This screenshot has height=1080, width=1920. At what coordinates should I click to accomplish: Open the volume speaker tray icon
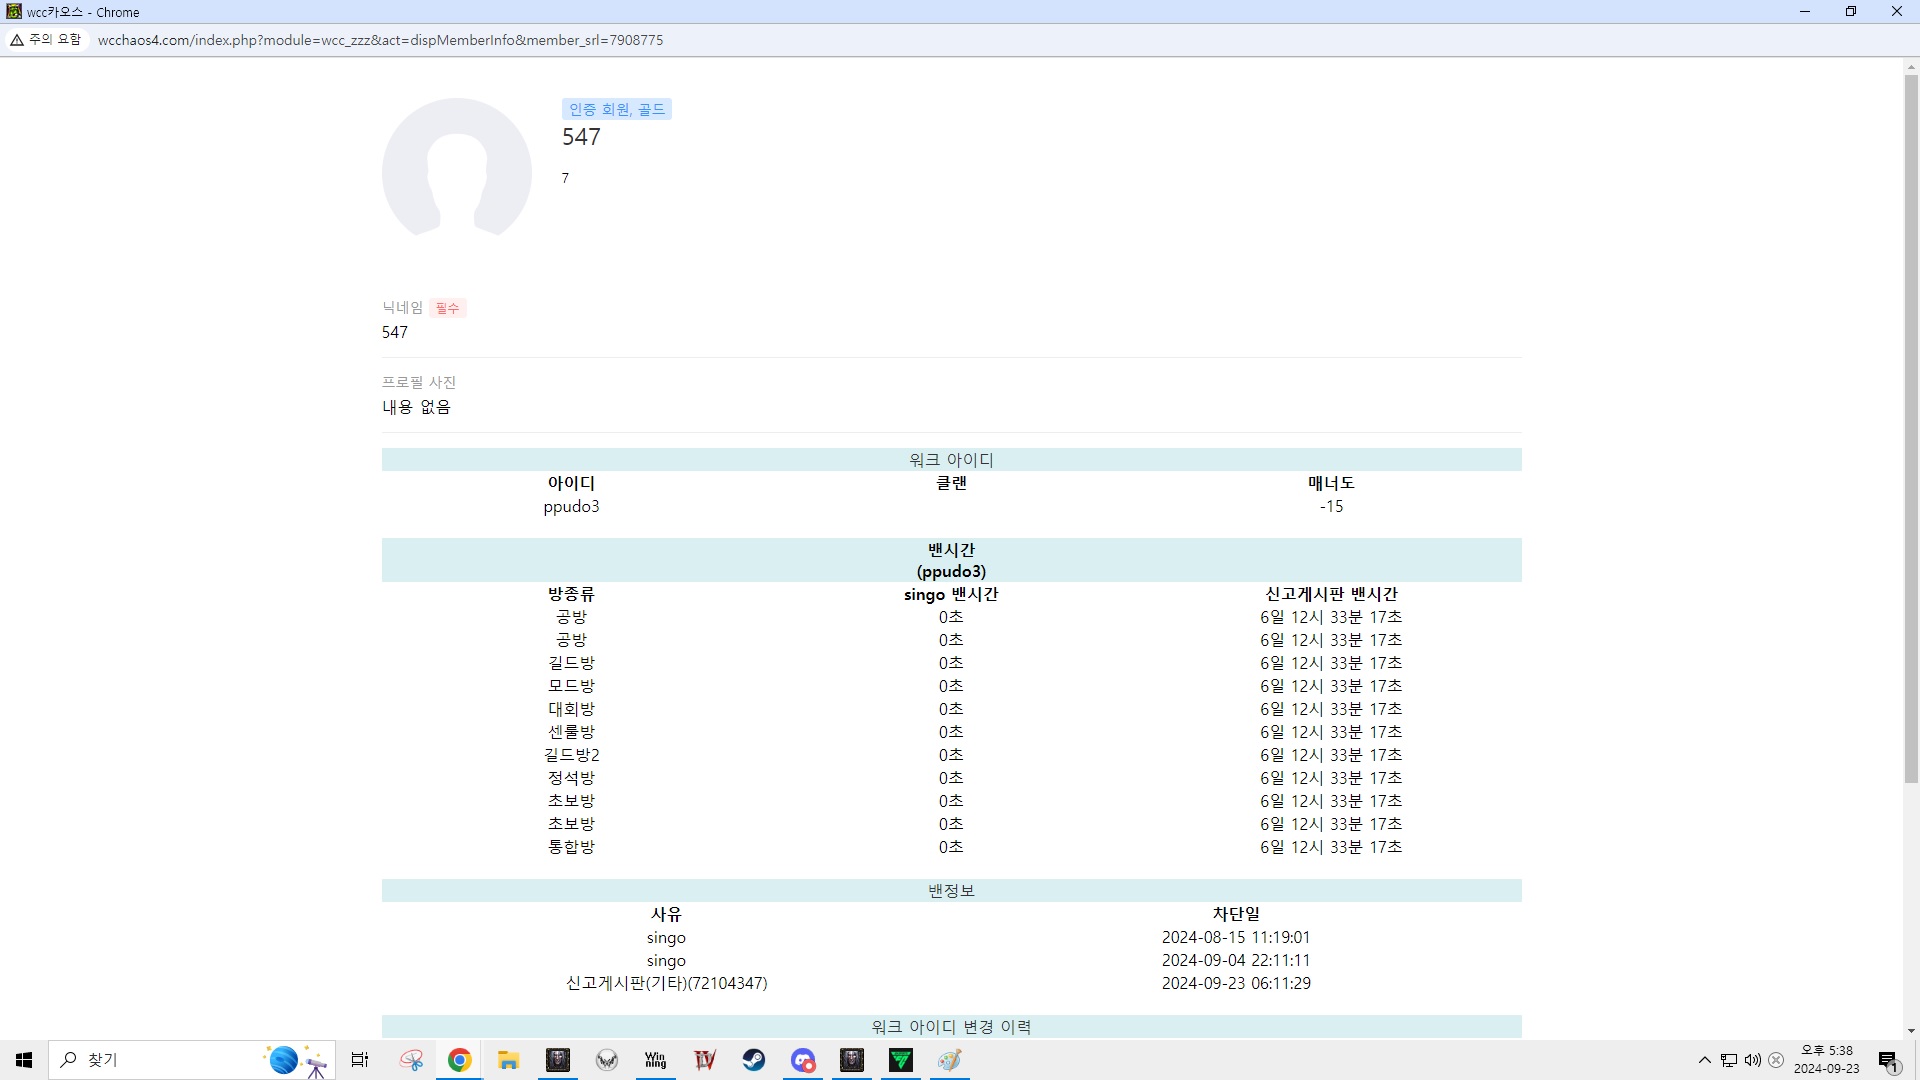click(1752, 1060)
